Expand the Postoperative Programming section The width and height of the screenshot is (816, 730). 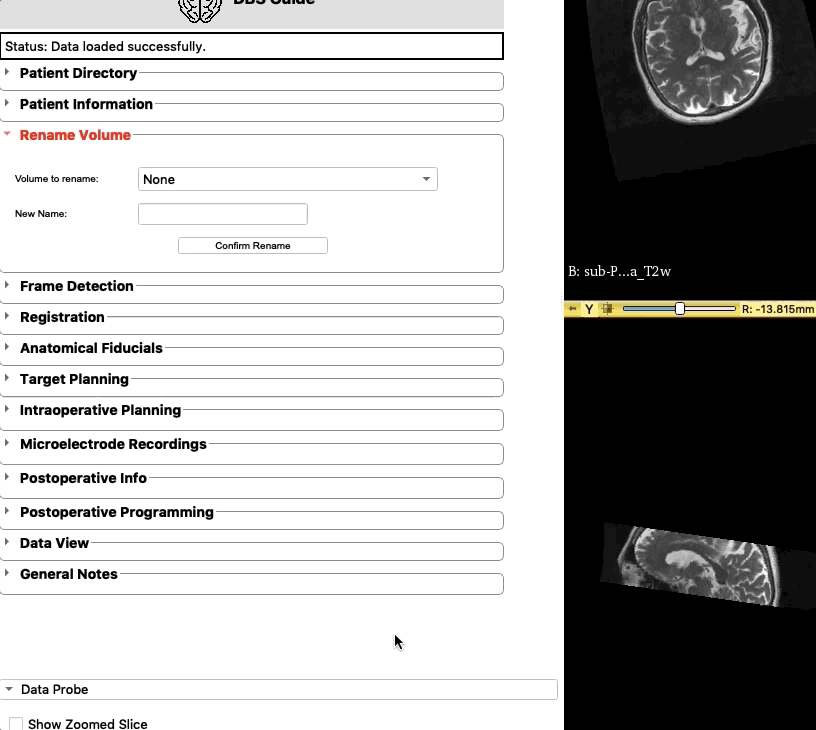tap(117, 512)
